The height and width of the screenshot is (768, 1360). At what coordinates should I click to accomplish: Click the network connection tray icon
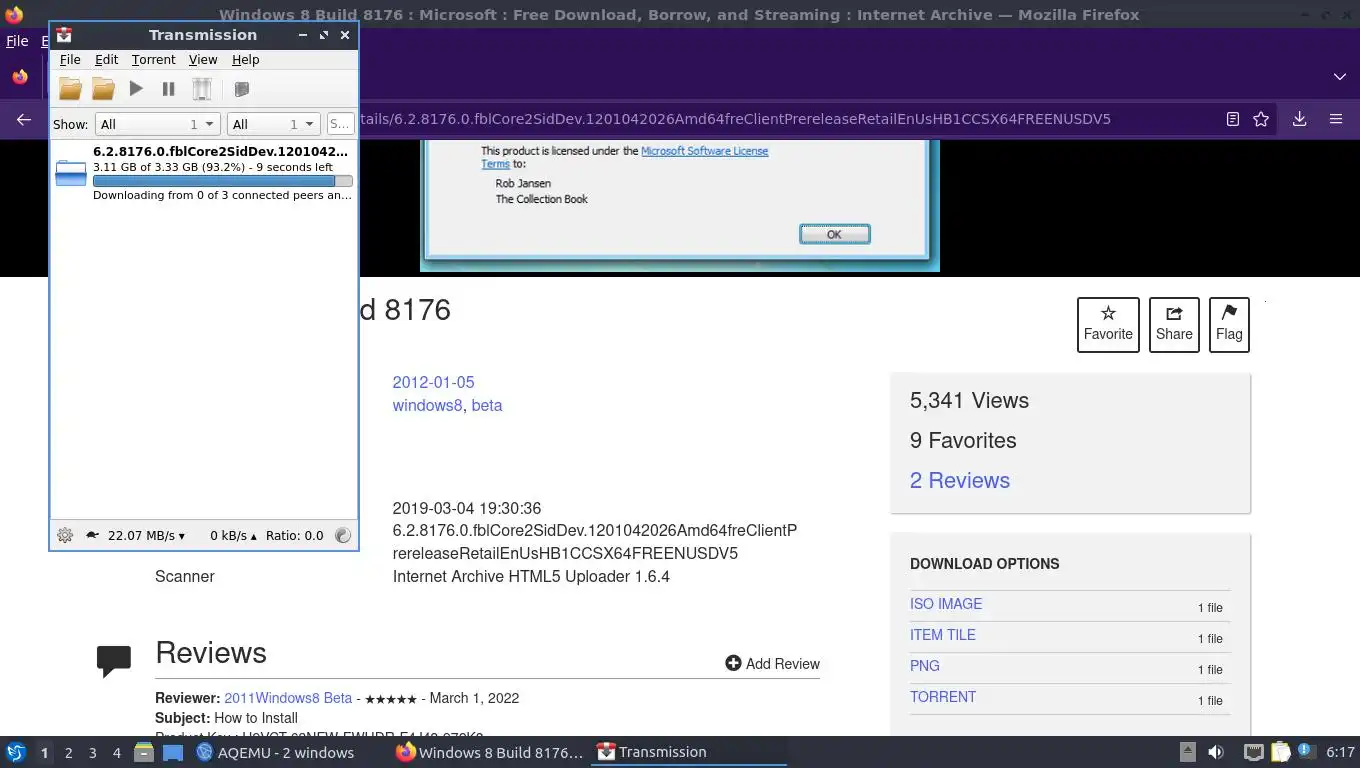coord(1253,752)
